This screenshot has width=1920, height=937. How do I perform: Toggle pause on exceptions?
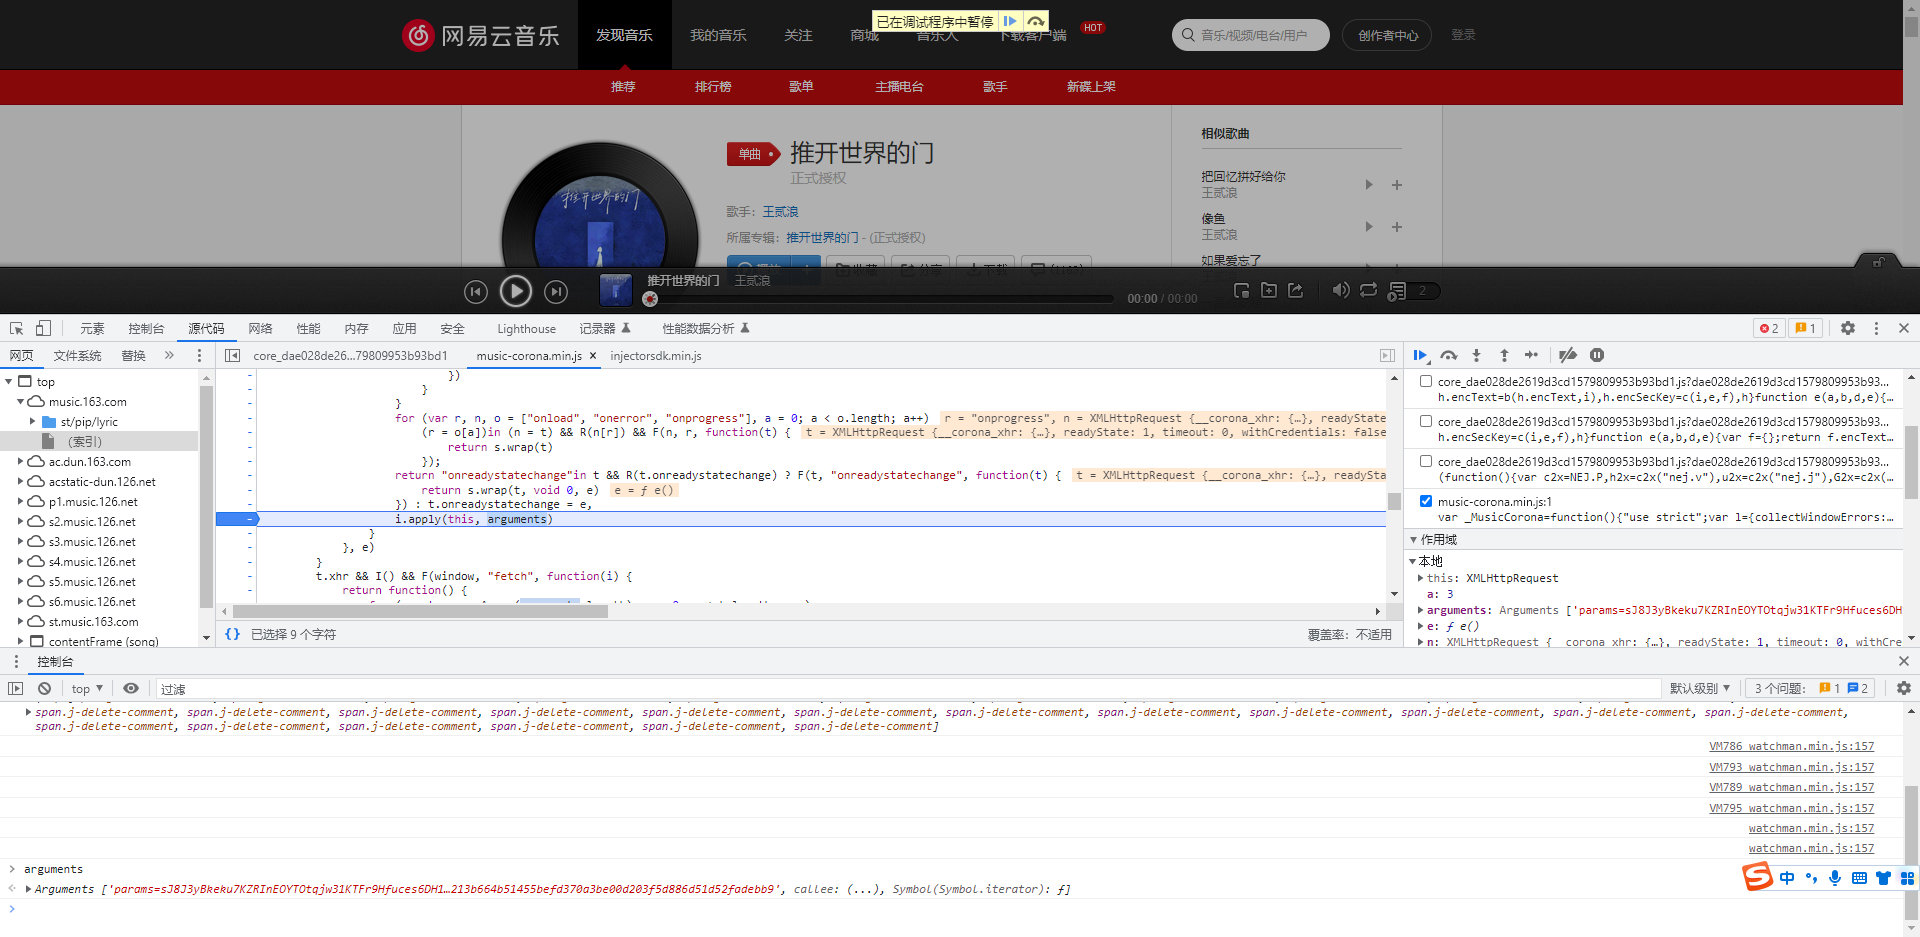point(1597,355)
